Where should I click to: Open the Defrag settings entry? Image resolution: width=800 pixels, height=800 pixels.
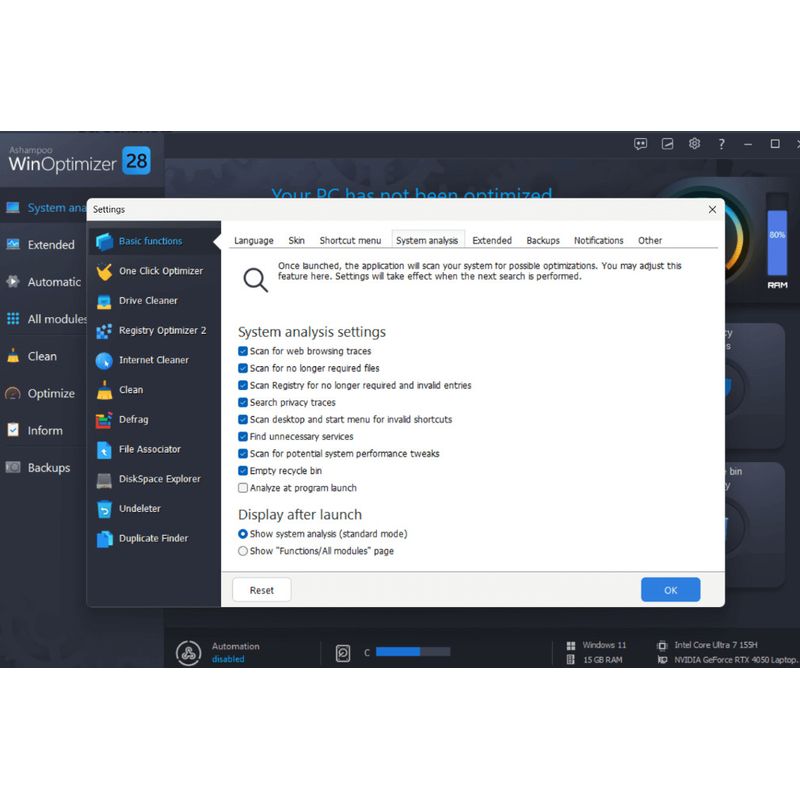coord(133,420)
